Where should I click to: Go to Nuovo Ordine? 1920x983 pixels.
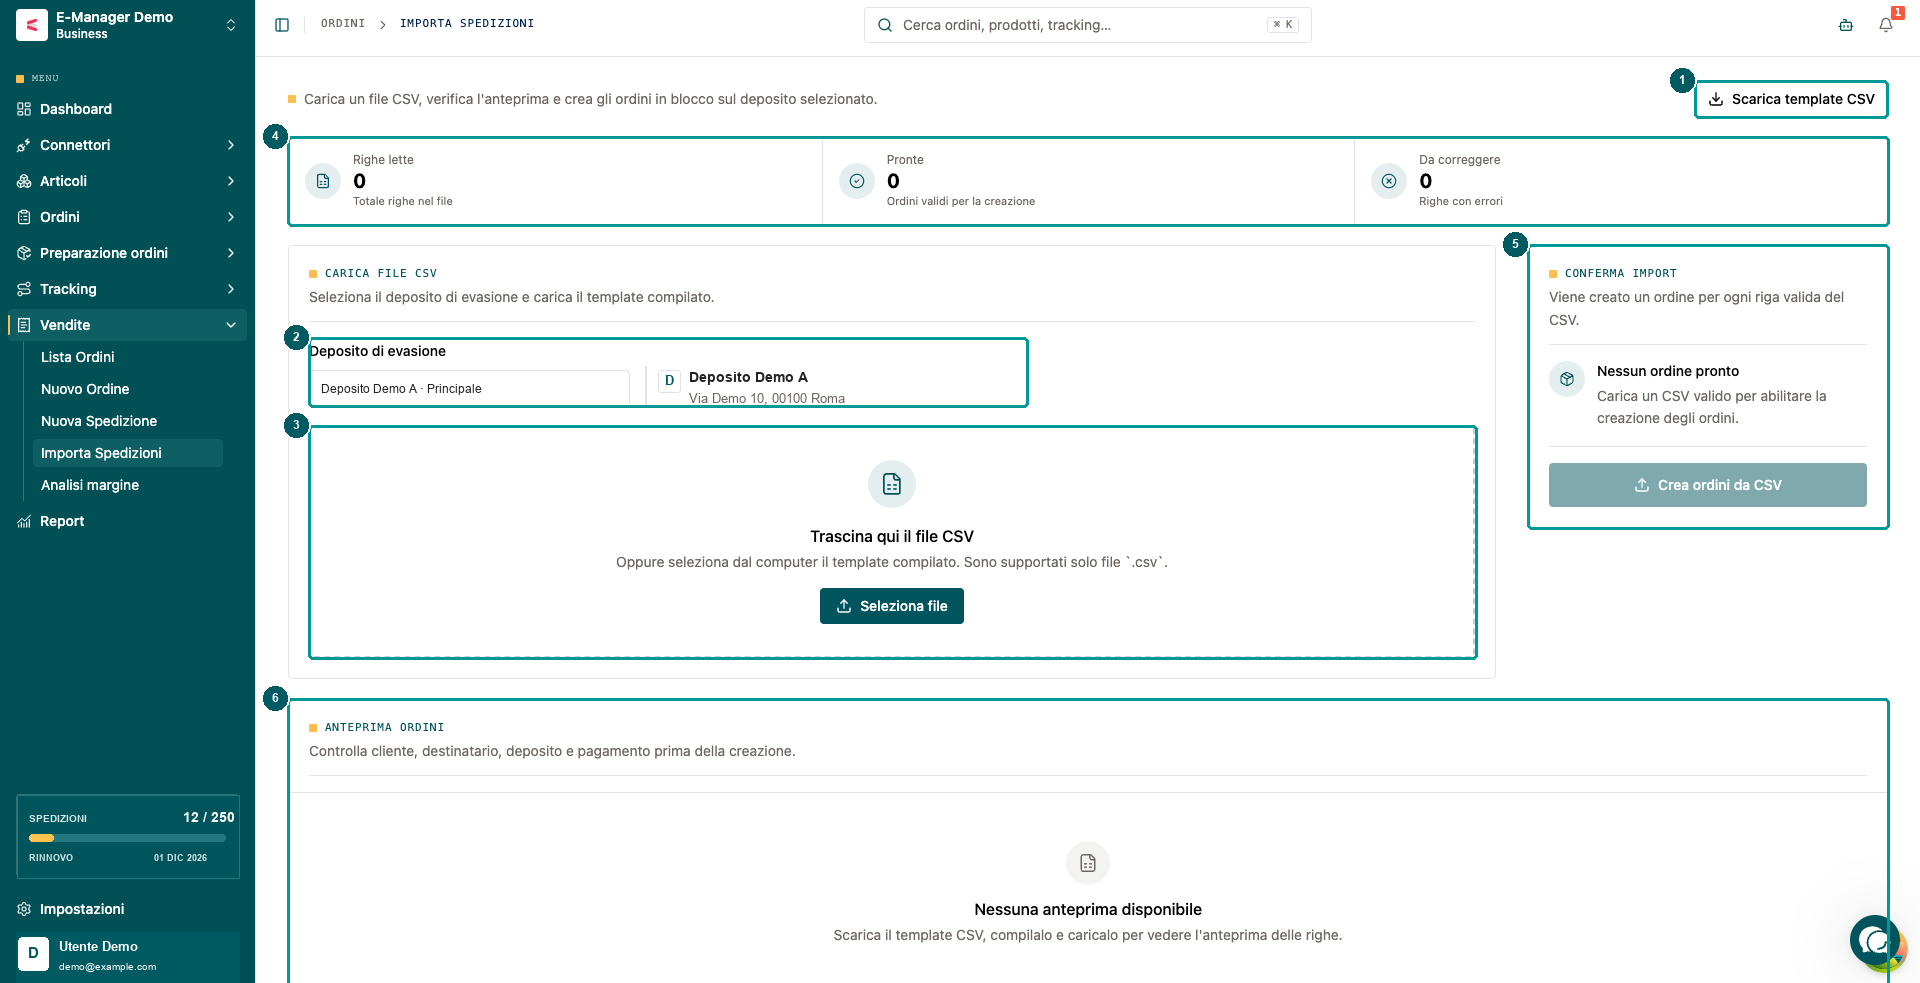(128, 389)
